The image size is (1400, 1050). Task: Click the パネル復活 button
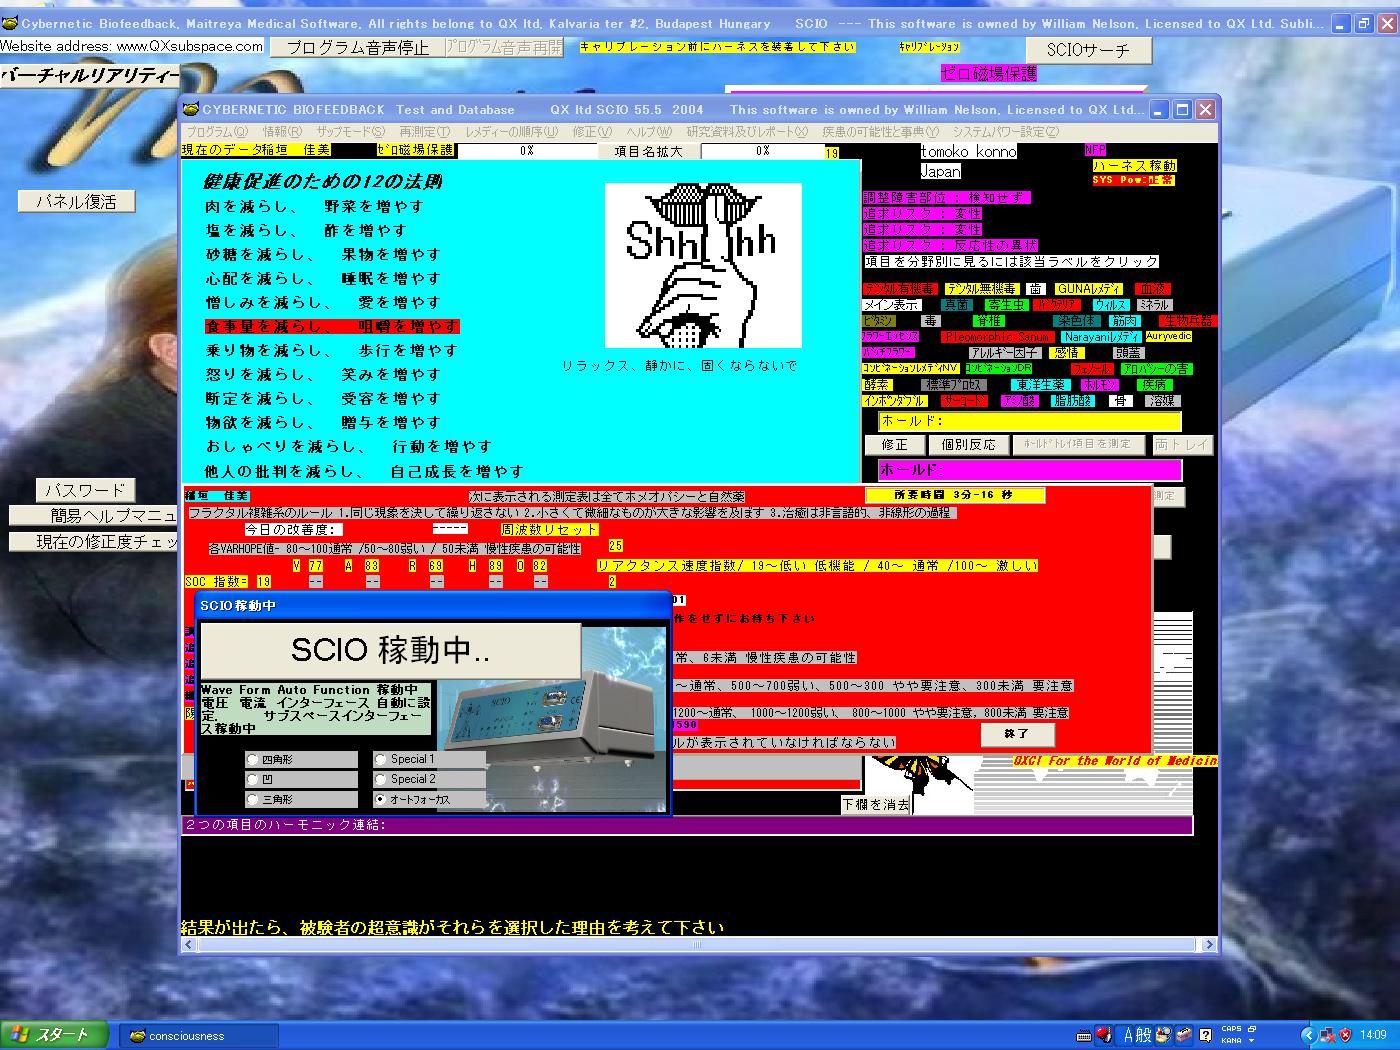tap(76, 201)
